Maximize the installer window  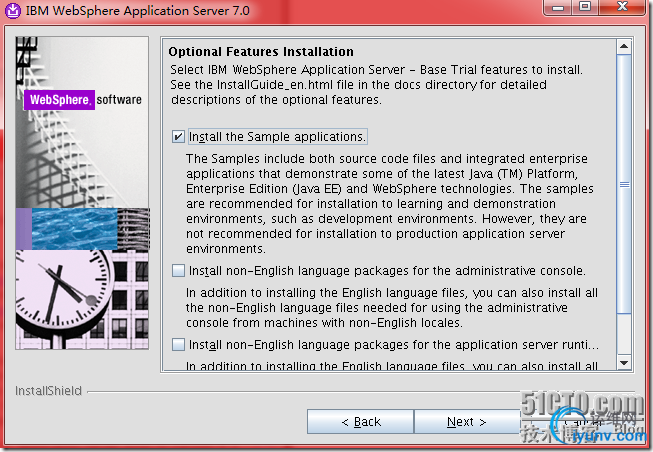(x=585, y=7)
